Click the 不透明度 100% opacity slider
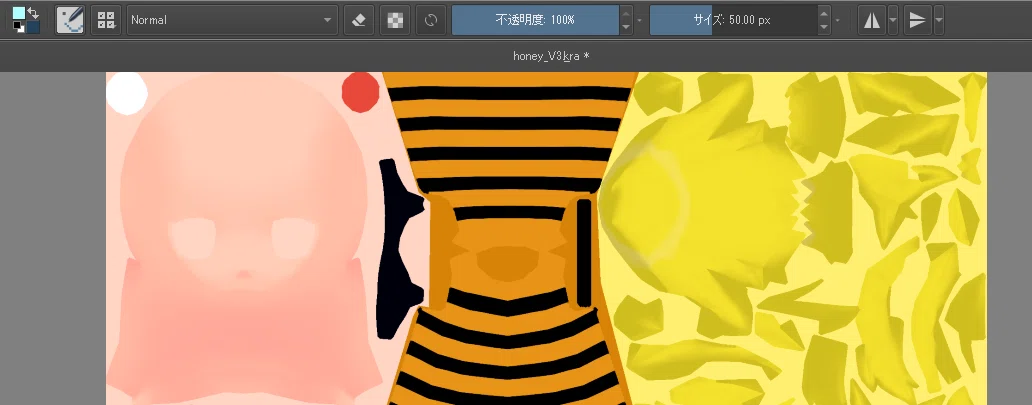Viewport: 1032px width, 405px height. [x=535, y=20]
